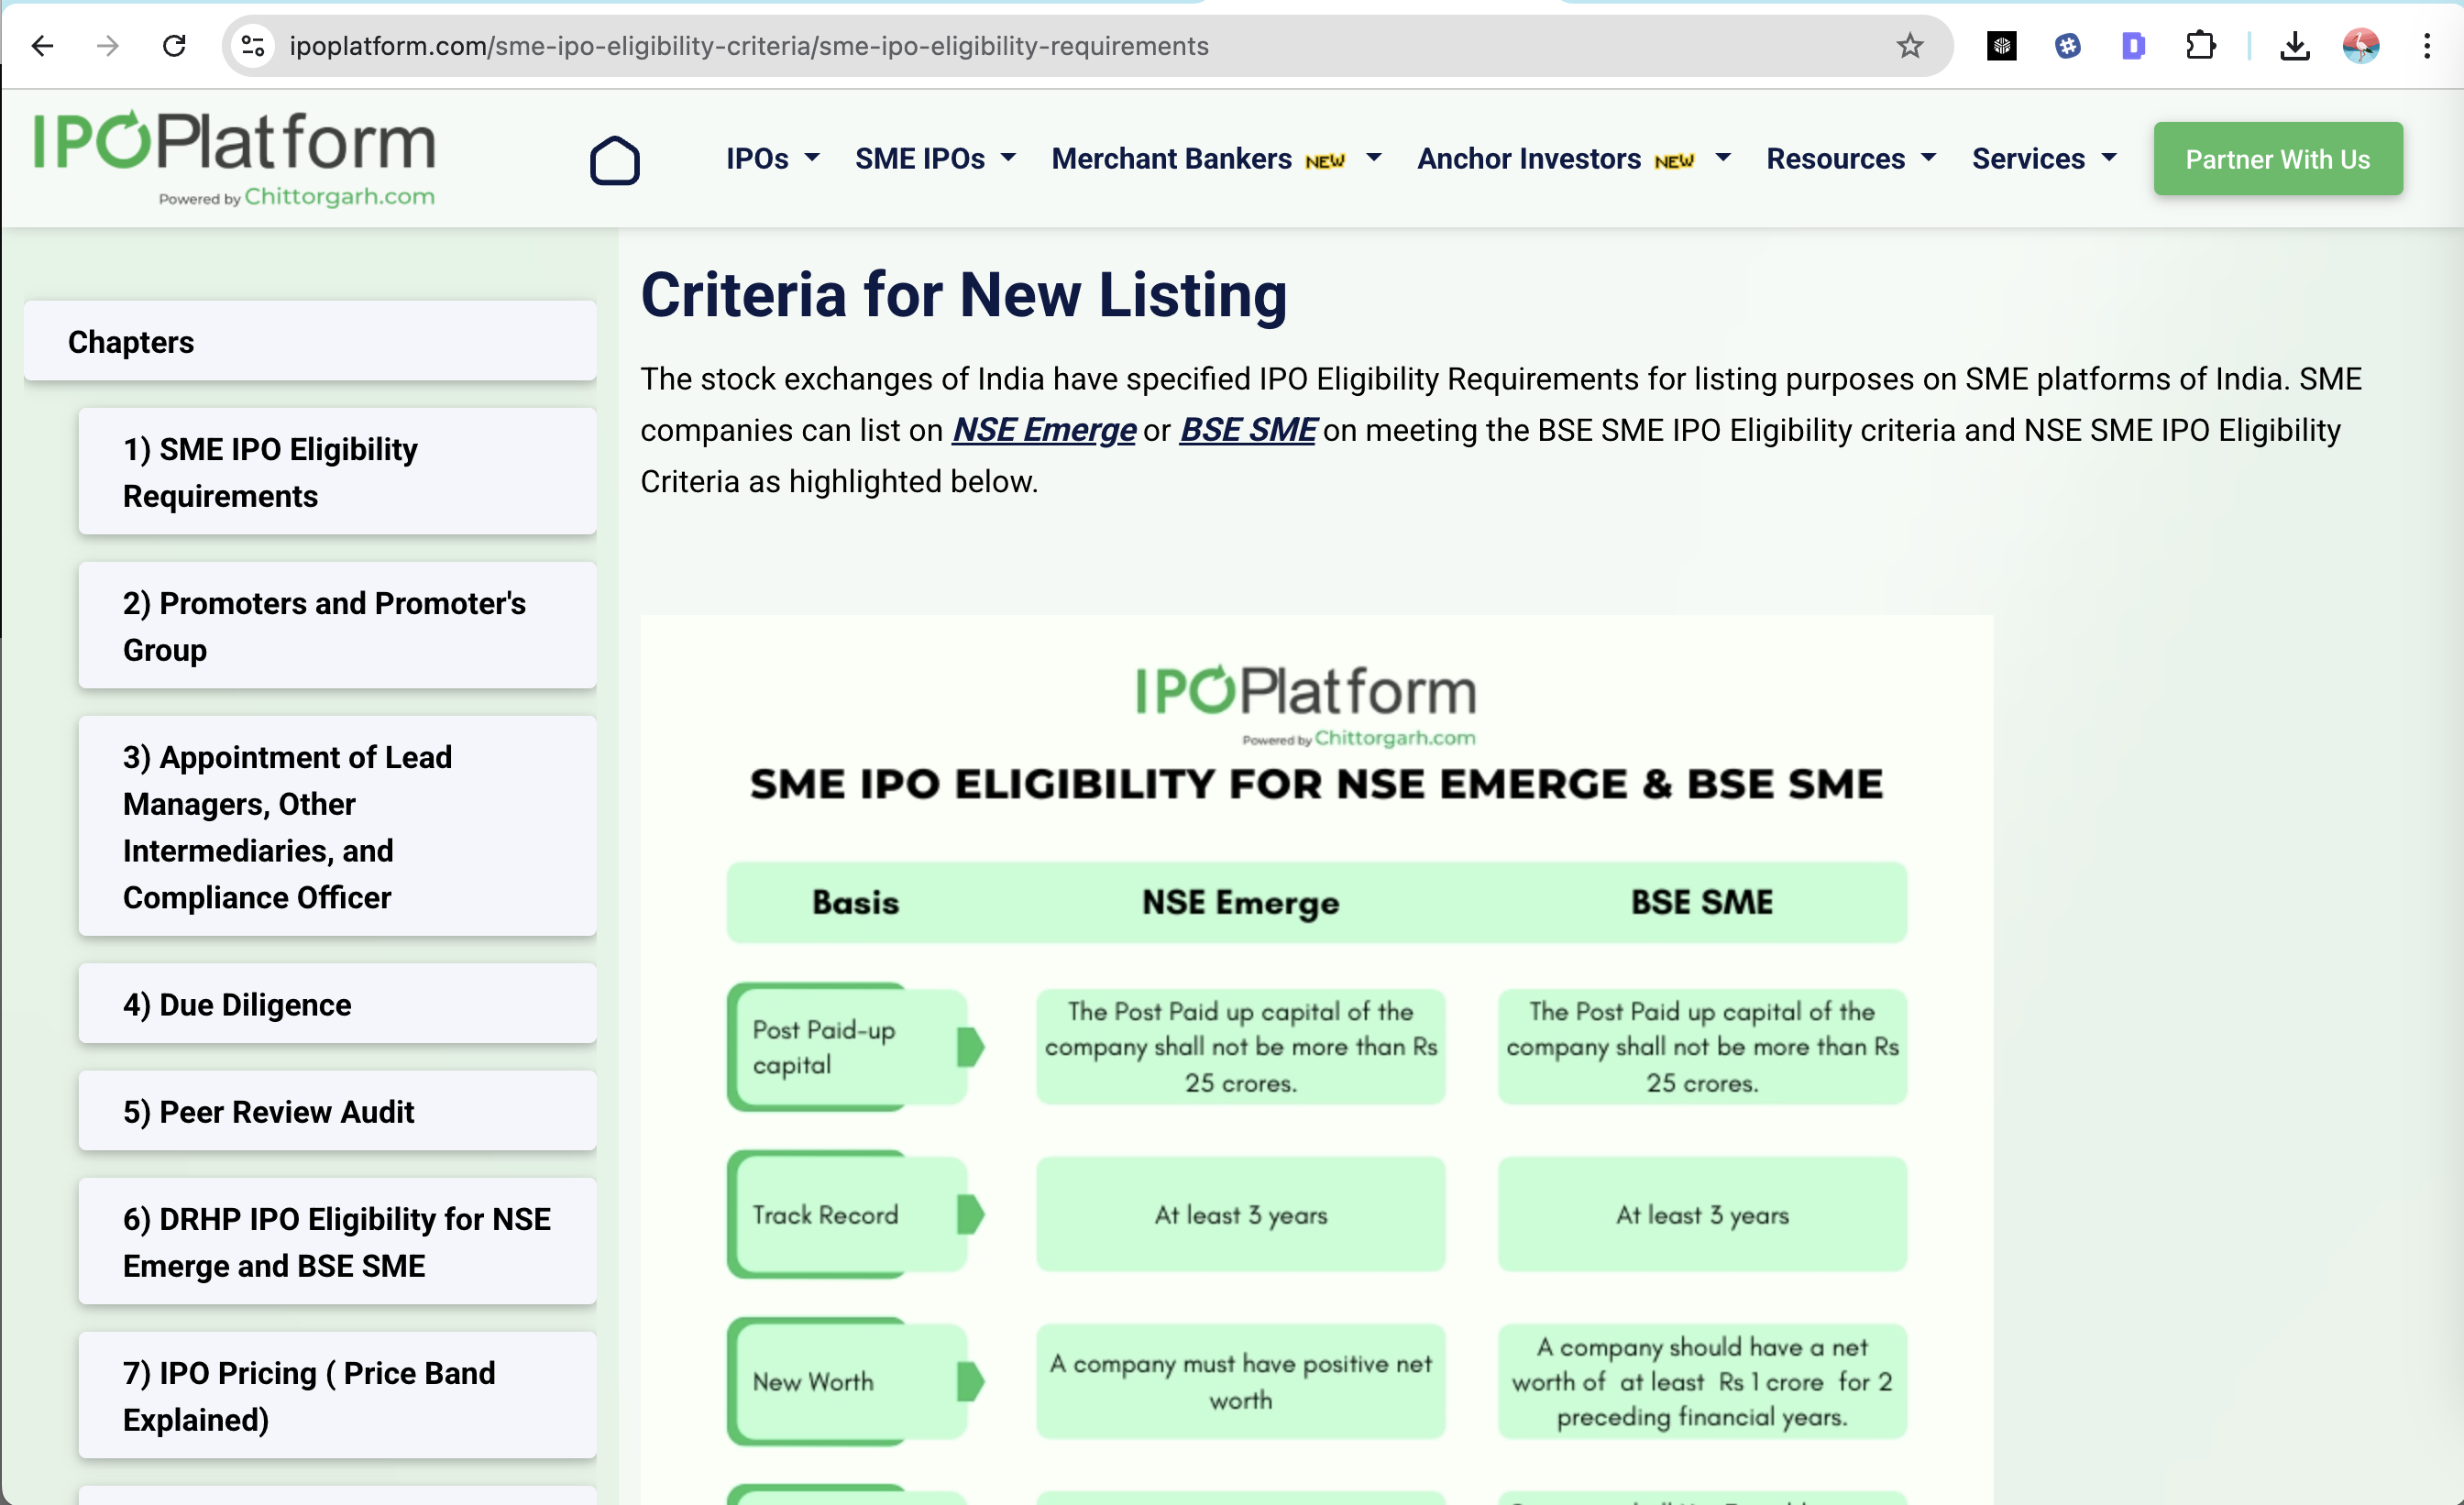Viewport: 2464px width, 1505px height.
Task: Click the Partner With Us button
Action: (2278, 159)
